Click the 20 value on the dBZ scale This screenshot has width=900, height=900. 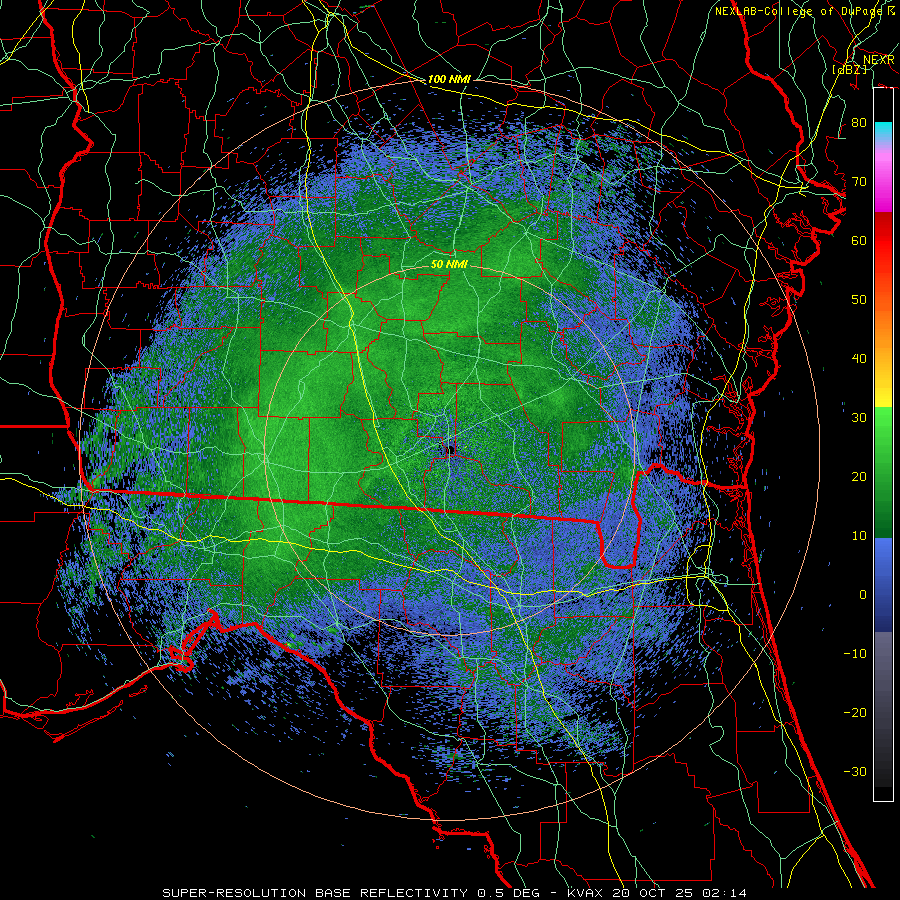(859, 476)
